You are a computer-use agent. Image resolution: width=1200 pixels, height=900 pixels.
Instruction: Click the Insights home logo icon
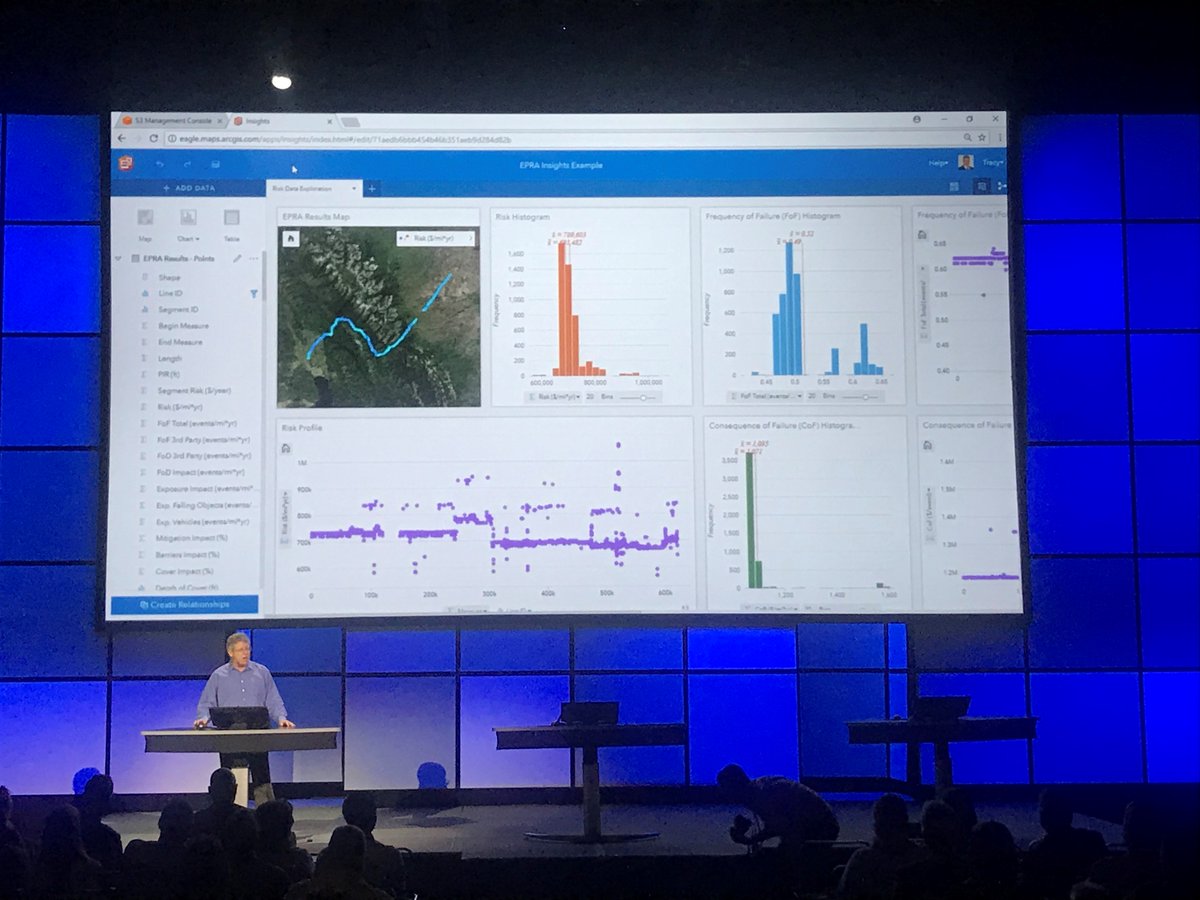(x=127, y=163)
